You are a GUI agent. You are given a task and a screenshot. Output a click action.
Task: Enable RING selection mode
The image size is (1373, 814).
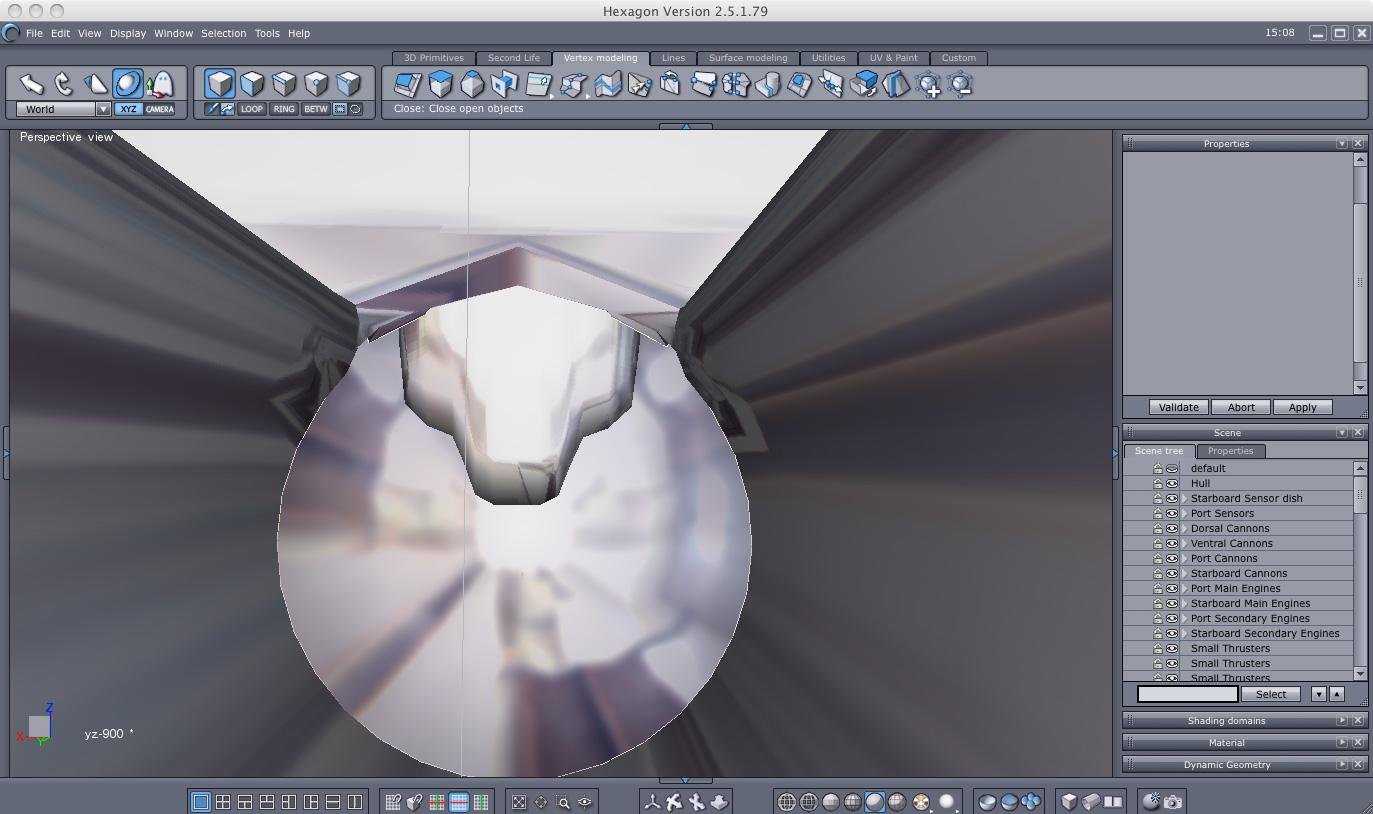pos(284,109)
